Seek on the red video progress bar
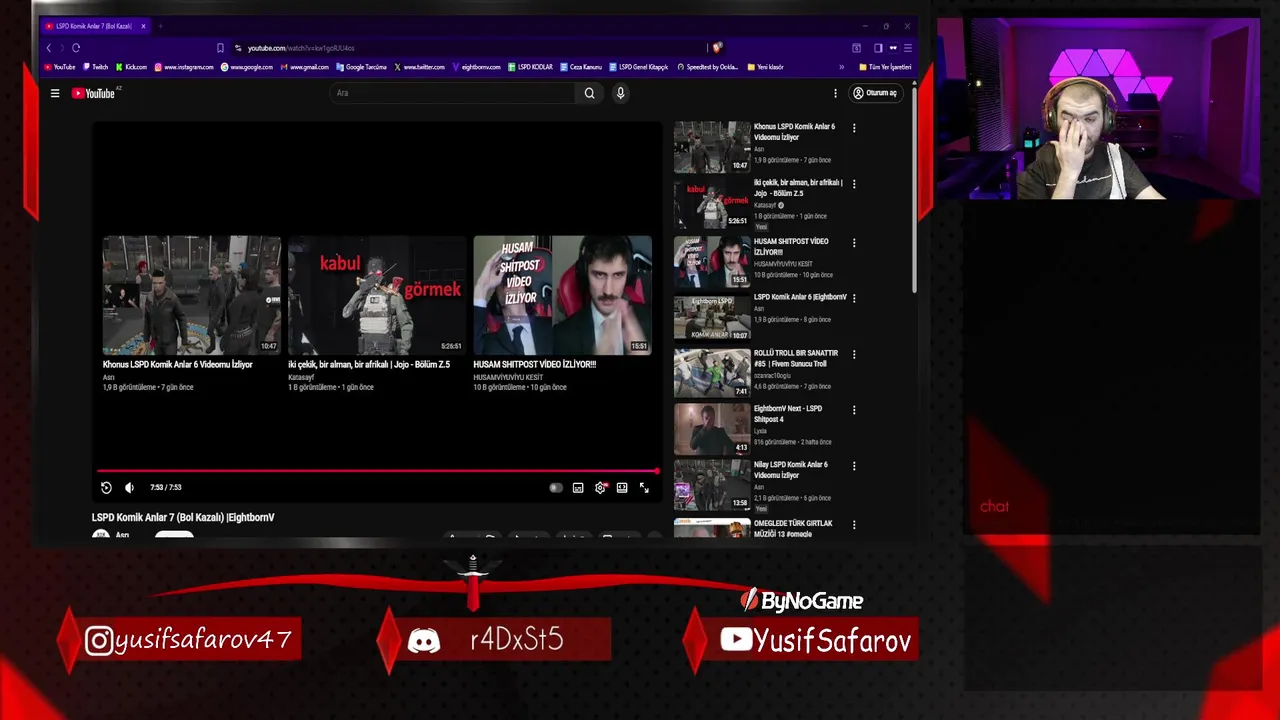This screenshot has width=1280, height=720. 378,470
